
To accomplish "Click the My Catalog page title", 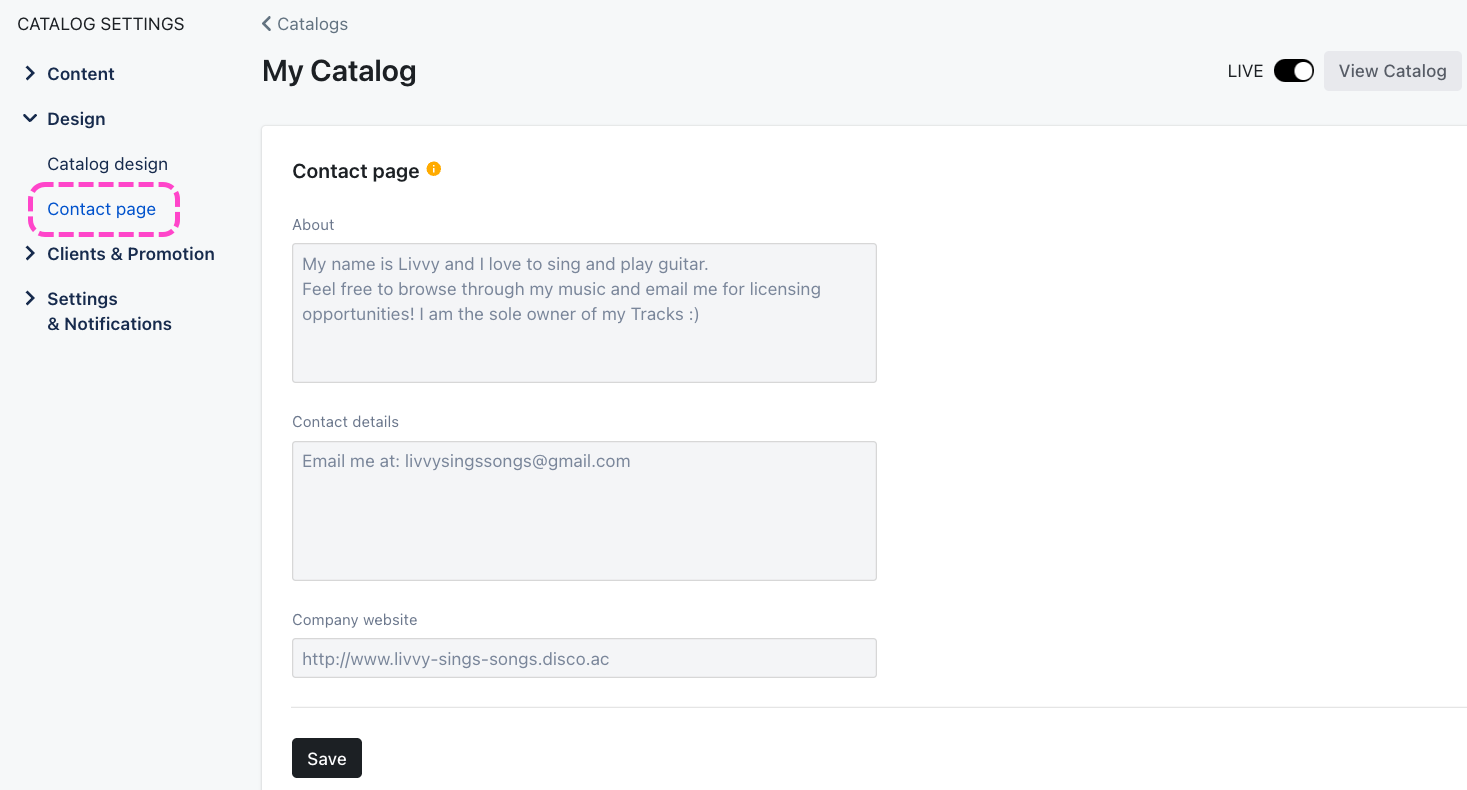I will click(x=339, y=71).
